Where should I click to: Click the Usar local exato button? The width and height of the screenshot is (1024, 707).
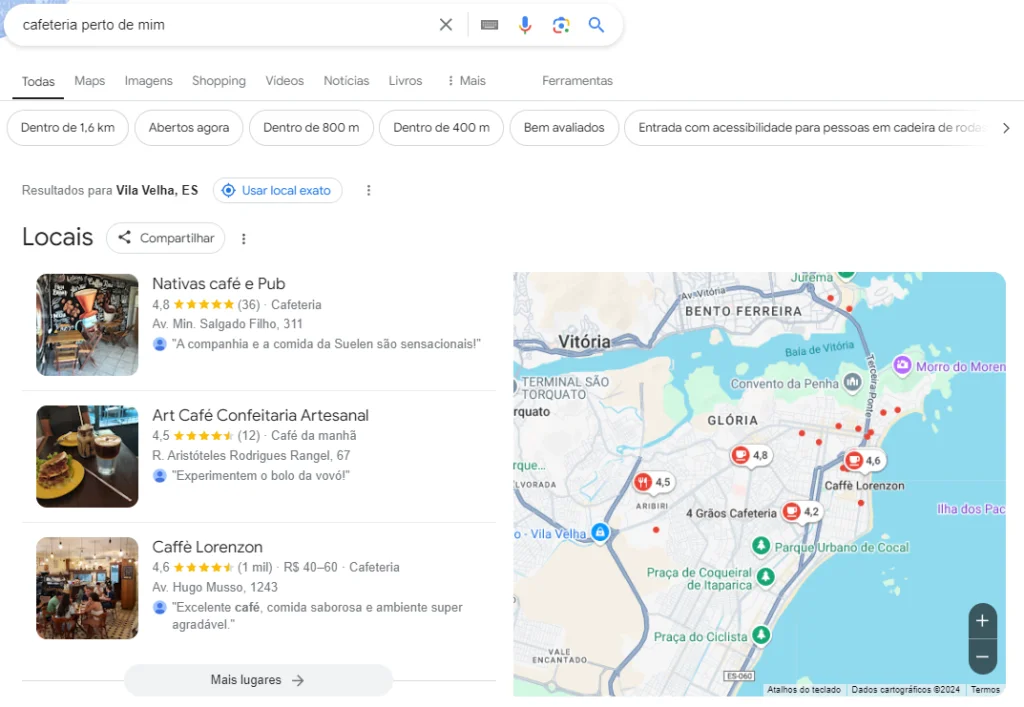(278, 190)
